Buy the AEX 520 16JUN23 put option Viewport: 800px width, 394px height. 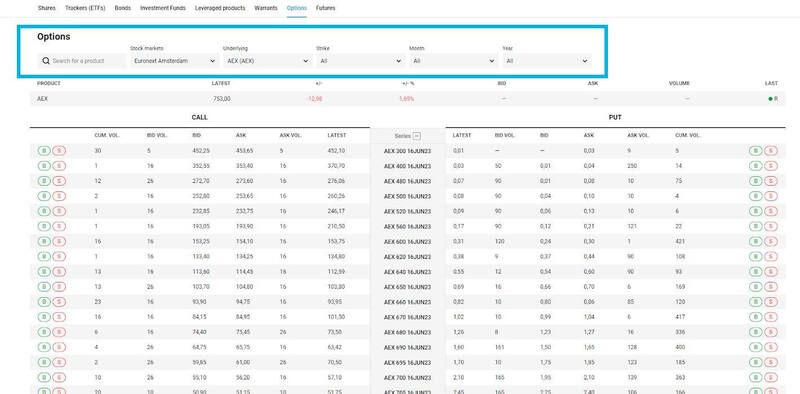click(756, 211)
